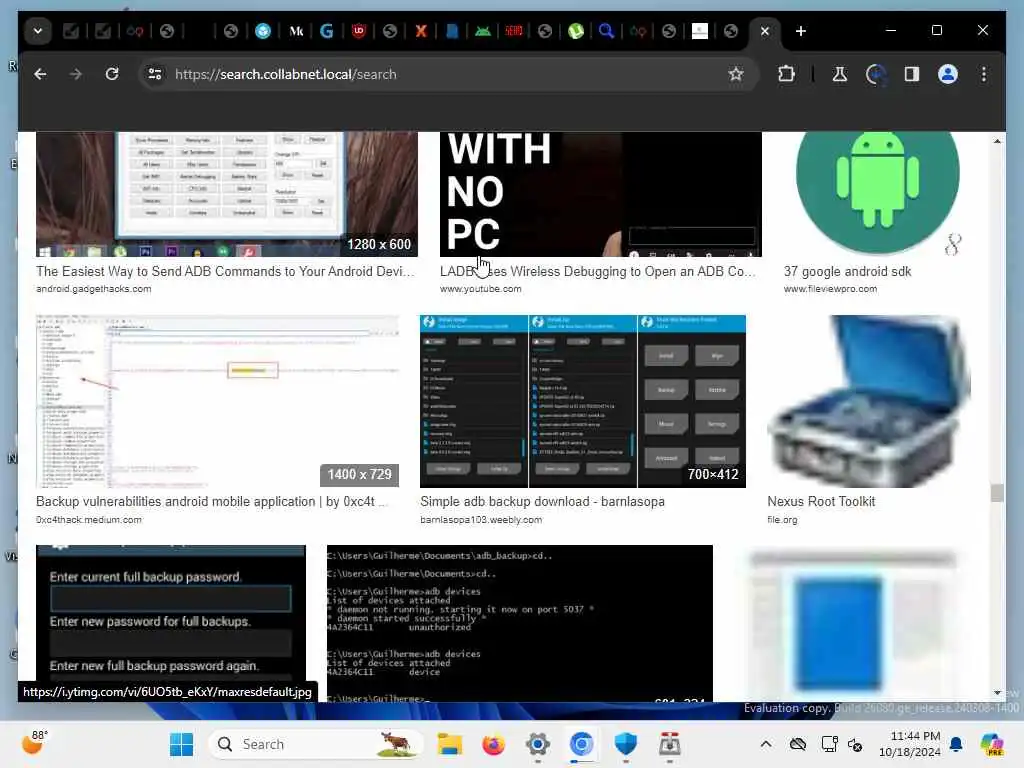This screenshot has width=1024, height=768.
Task: Open the Chrome three-dot menu
Action: coord(984,74)
